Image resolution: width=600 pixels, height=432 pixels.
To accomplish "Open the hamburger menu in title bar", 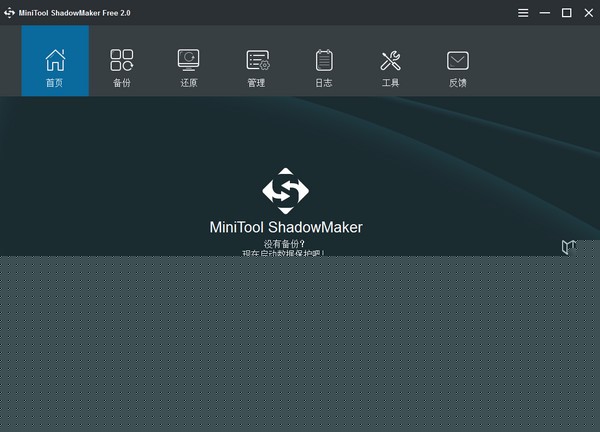I will coord(523,13).
